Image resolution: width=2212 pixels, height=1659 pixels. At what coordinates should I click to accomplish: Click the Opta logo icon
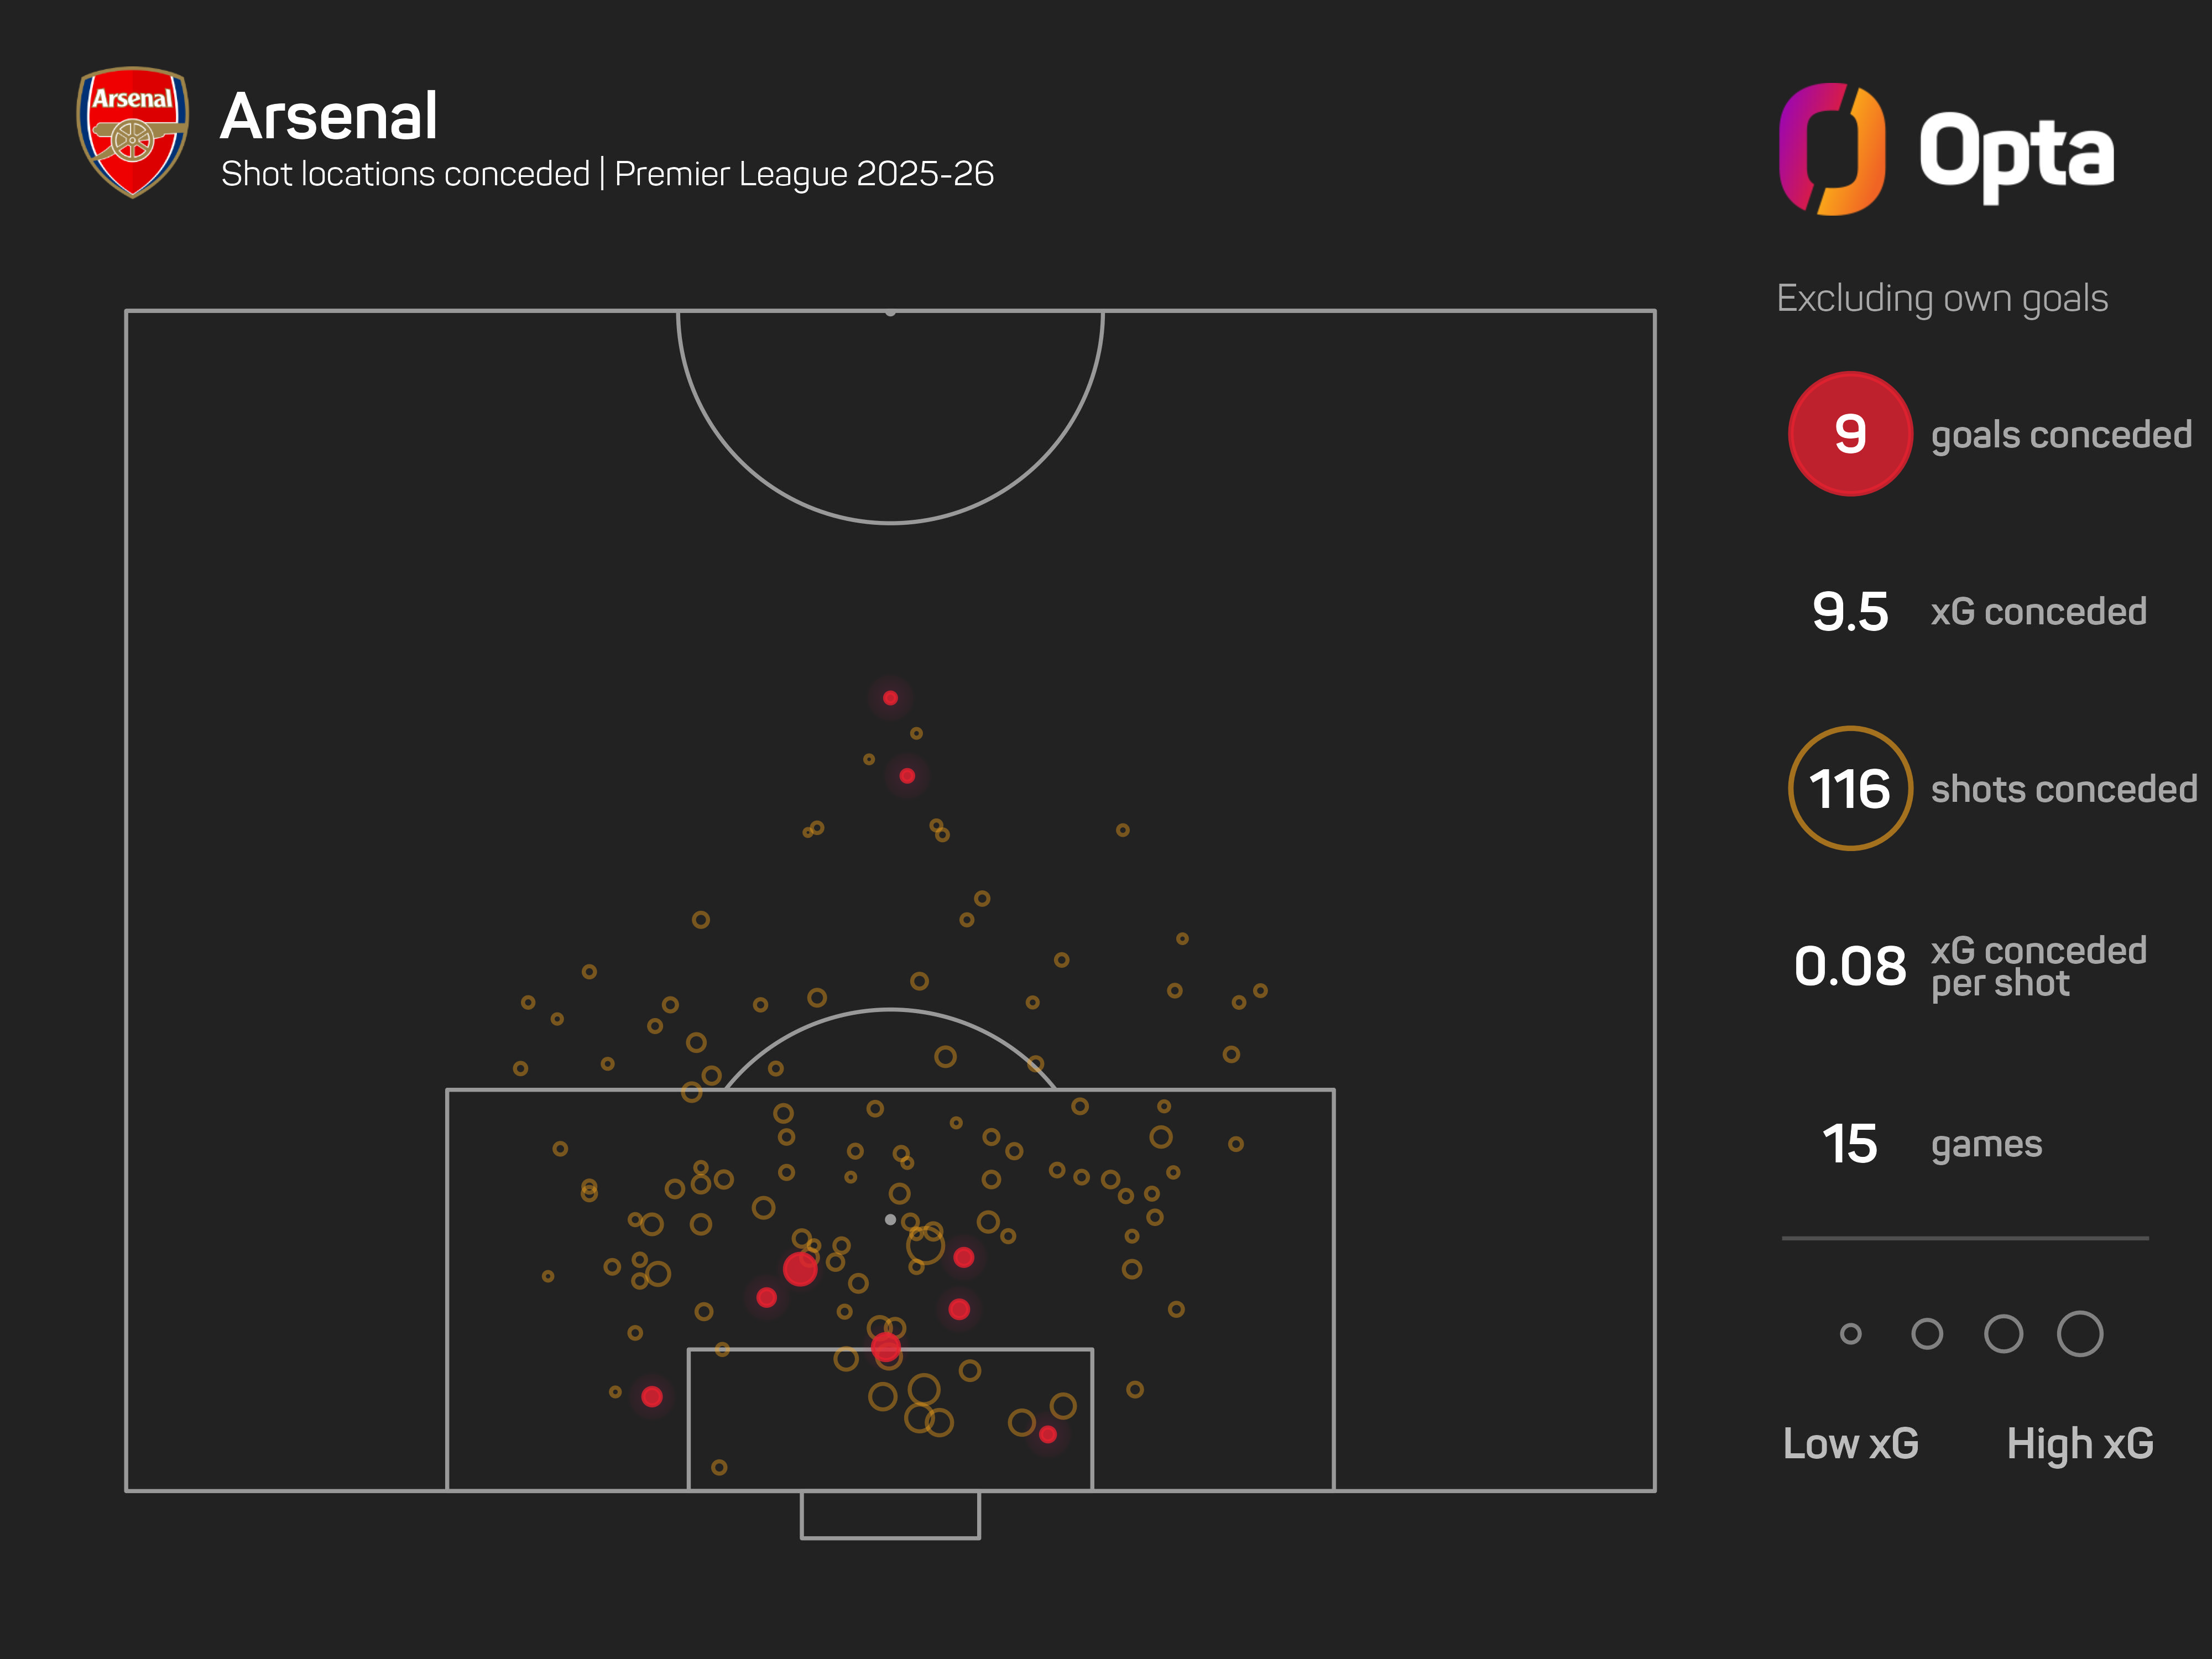tap(1832, 149)
